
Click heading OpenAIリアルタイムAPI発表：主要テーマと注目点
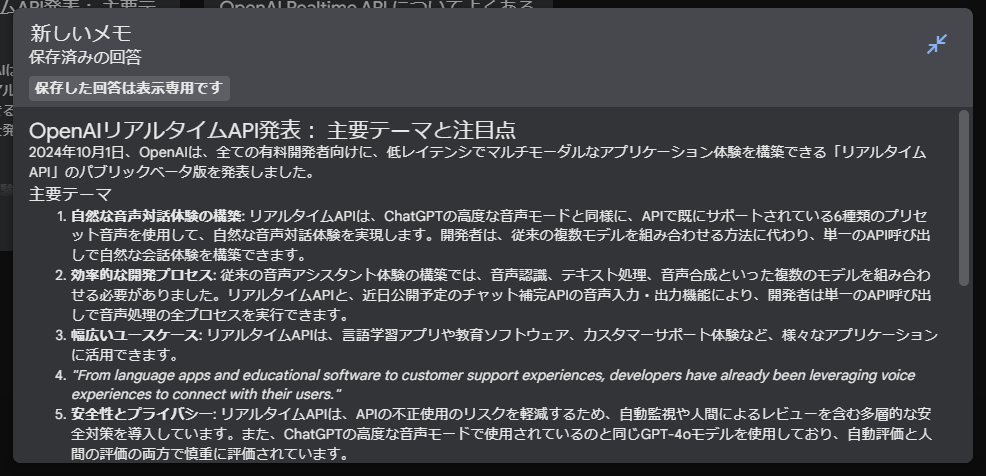coord(272,130)
